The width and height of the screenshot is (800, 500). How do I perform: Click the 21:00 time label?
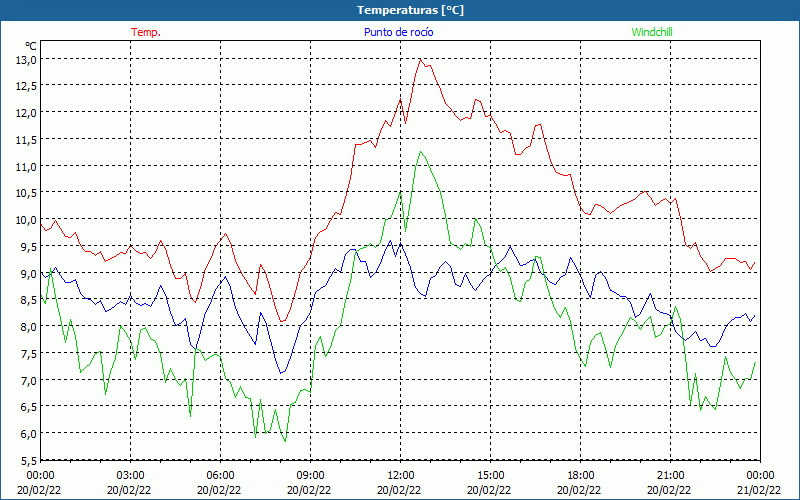tap(671, 476)
